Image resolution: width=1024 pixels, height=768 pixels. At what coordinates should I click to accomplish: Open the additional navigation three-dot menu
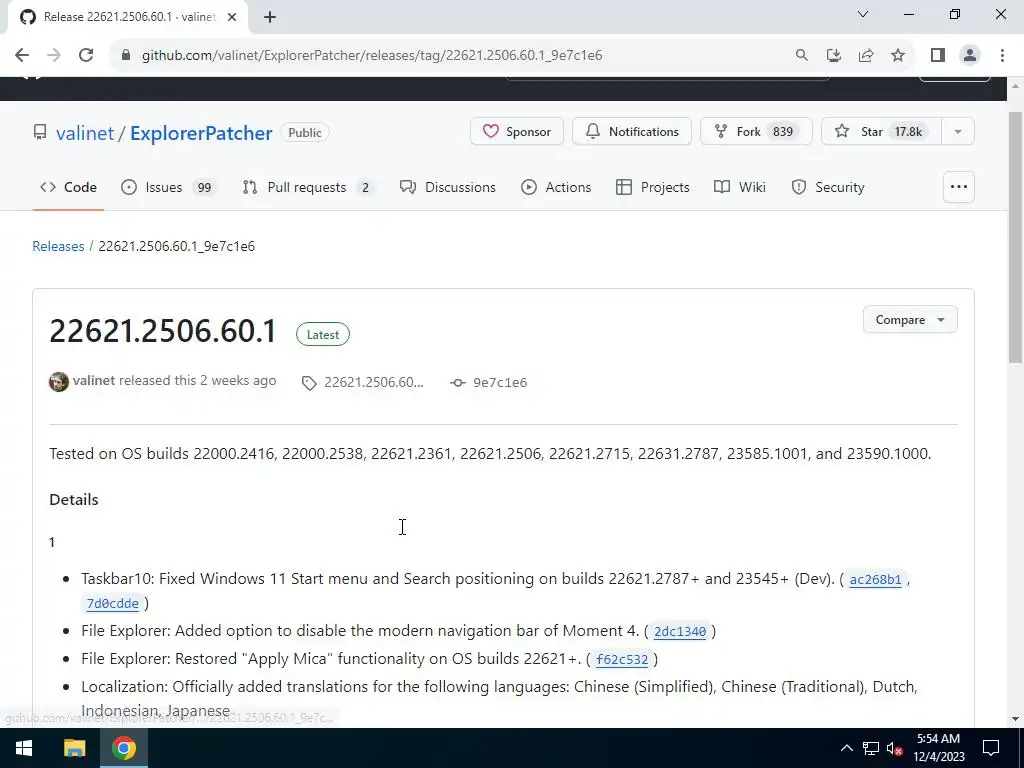coord(959,187)
